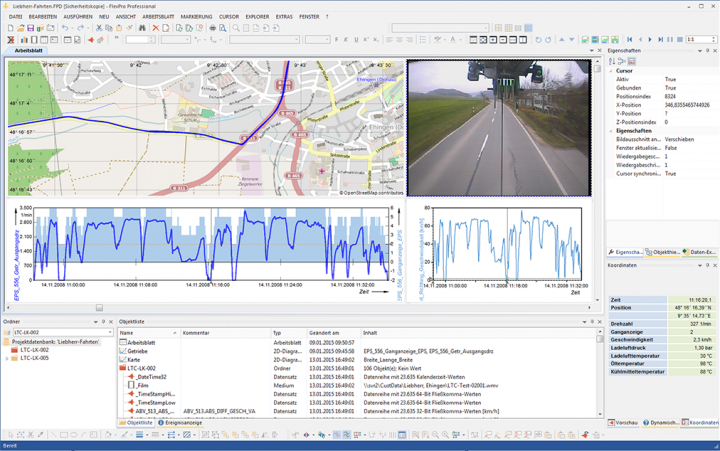Open the print preview icon

click(x=223, y=28)
